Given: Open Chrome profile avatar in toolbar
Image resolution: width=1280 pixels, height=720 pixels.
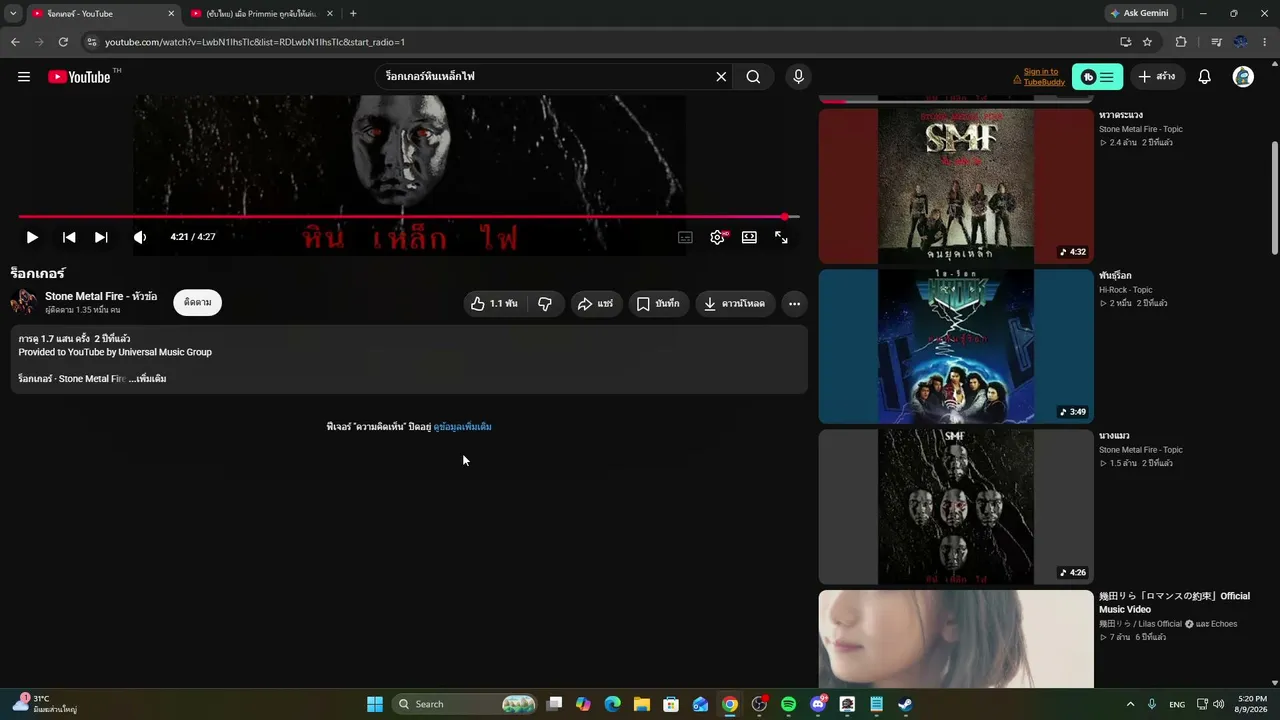Looking at the screenshot, I should (x=1241, y=42).
